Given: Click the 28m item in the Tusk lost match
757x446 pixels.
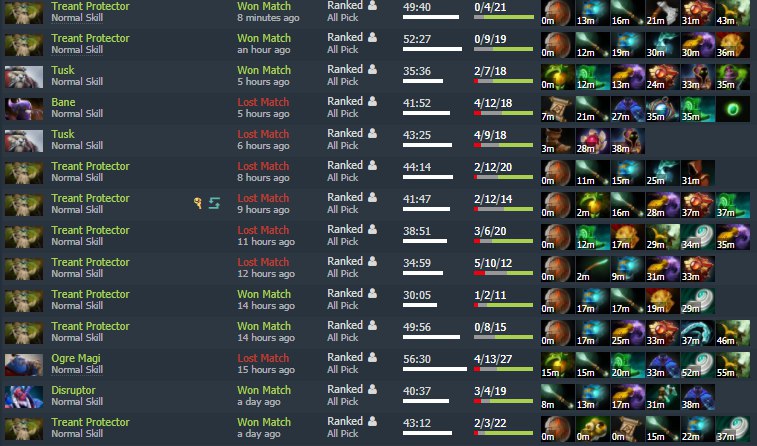Looking at the screenshot, I should (x=593, y=140).
